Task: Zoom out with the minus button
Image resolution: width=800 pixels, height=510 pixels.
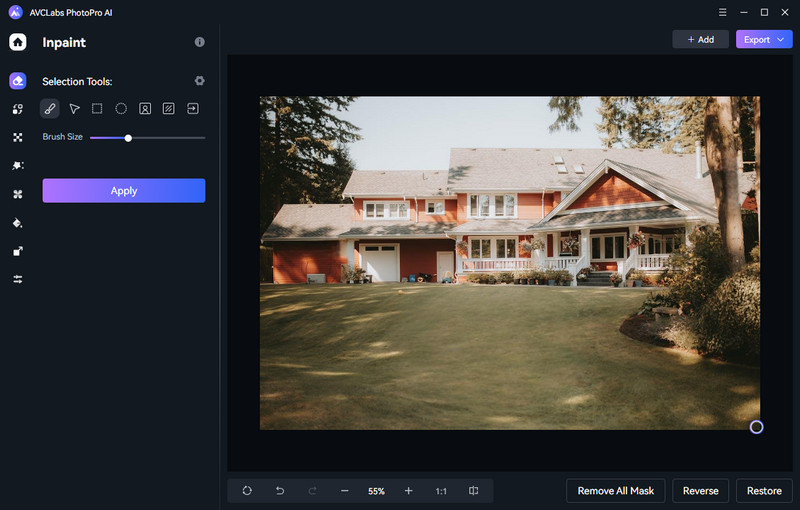Action: click(344, 491)
